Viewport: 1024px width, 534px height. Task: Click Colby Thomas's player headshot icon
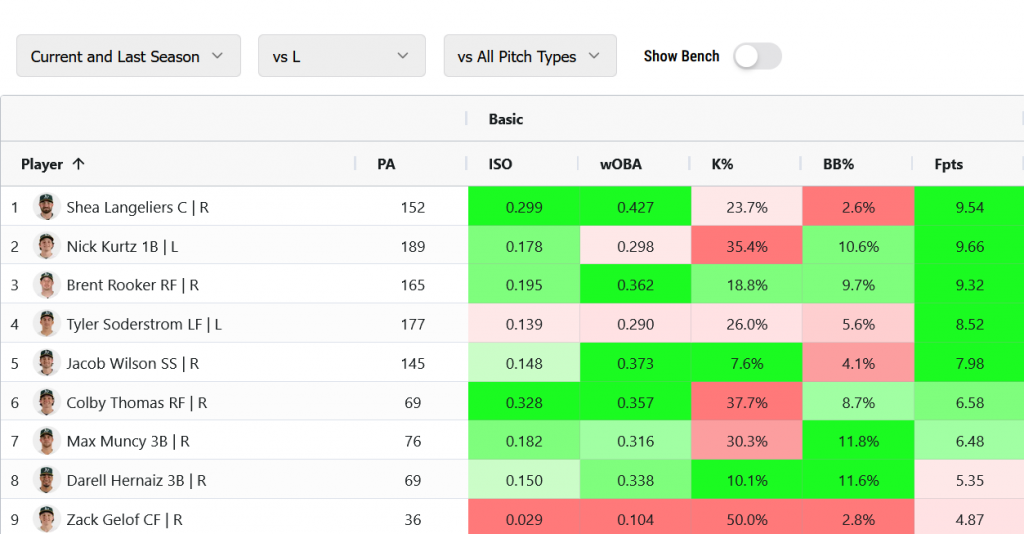[x=45, y=402]
